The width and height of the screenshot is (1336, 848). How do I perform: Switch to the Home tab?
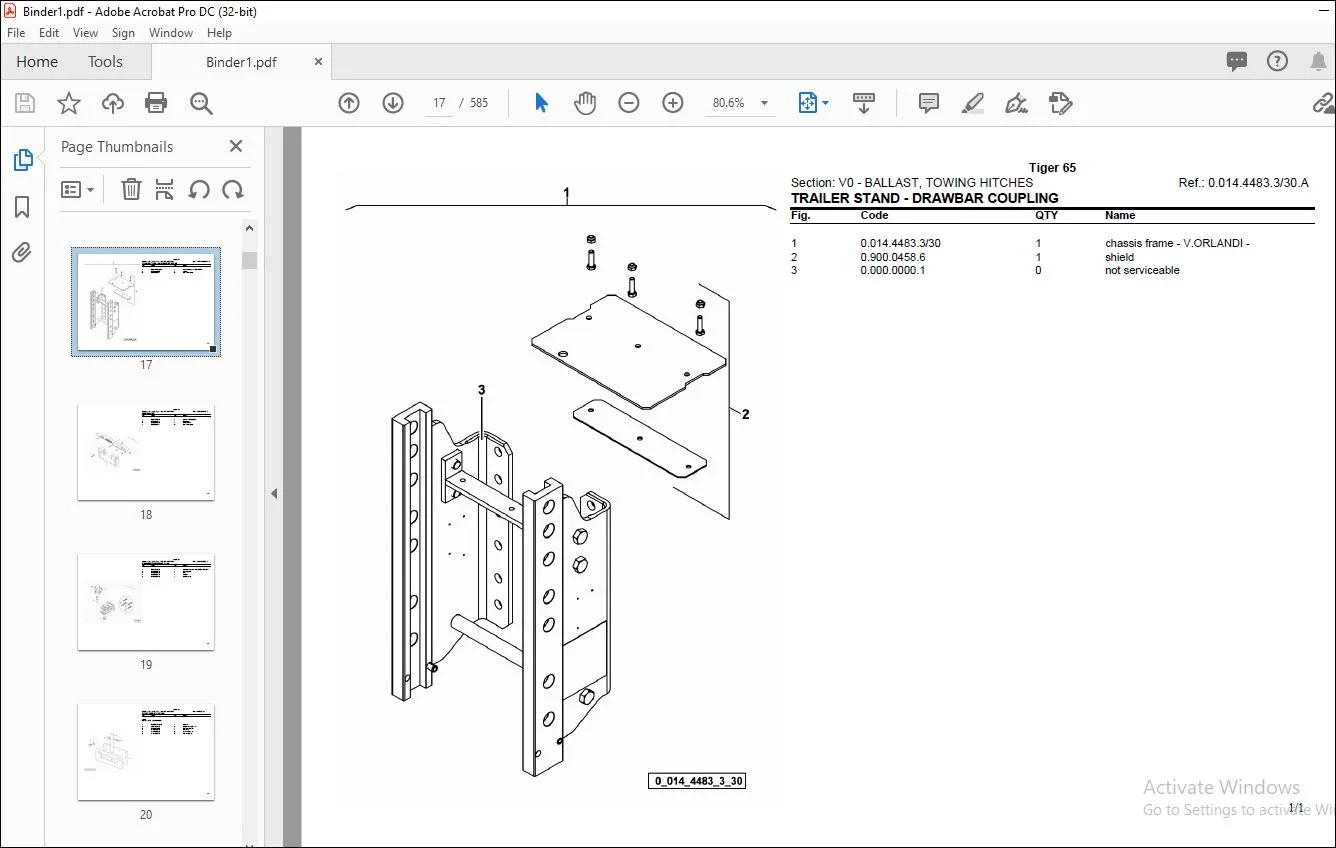[x=37, y=62]
